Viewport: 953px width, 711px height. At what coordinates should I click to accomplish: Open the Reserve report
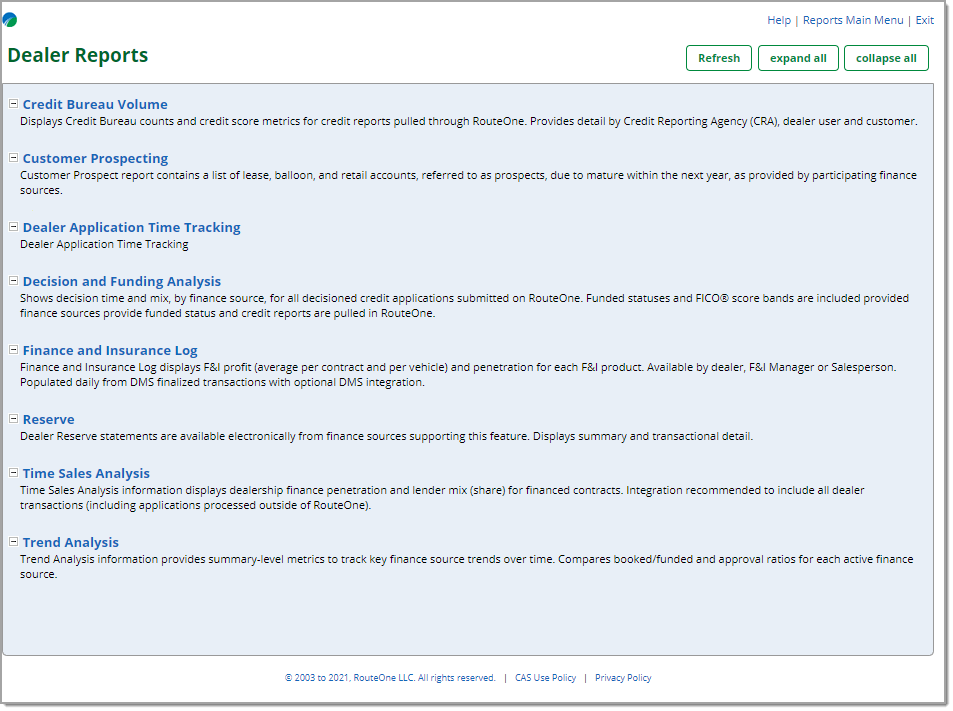pyautogui.click(x=49, y=419)
